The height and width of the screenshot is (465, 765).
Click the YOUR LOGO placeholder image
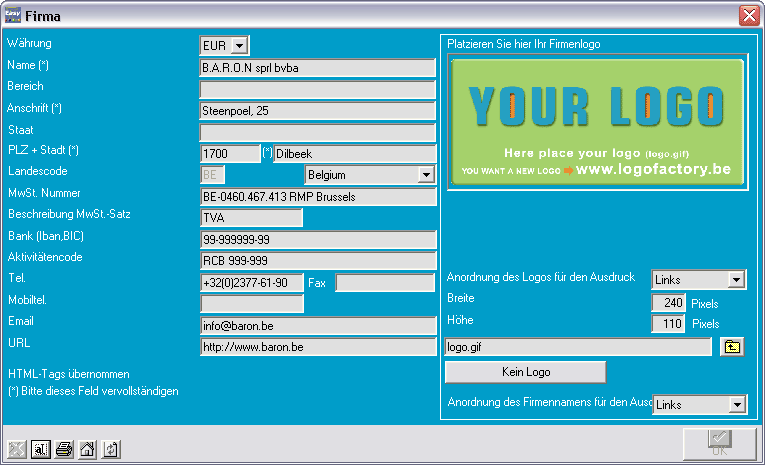(x=598, y=122)
